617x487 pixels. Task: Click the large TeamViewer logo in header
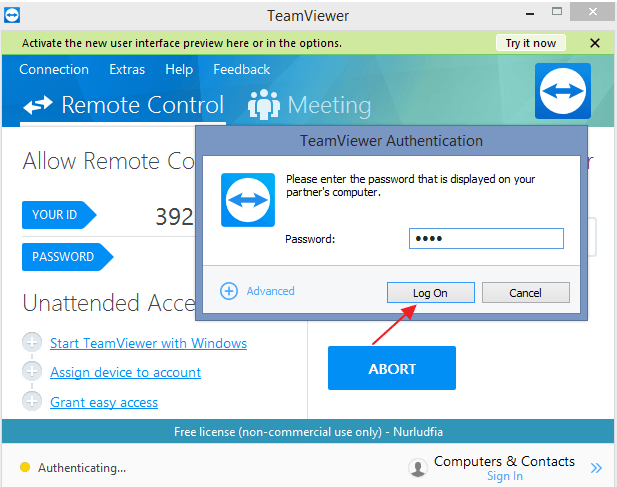pyautogui.click(x=563, y=91)
